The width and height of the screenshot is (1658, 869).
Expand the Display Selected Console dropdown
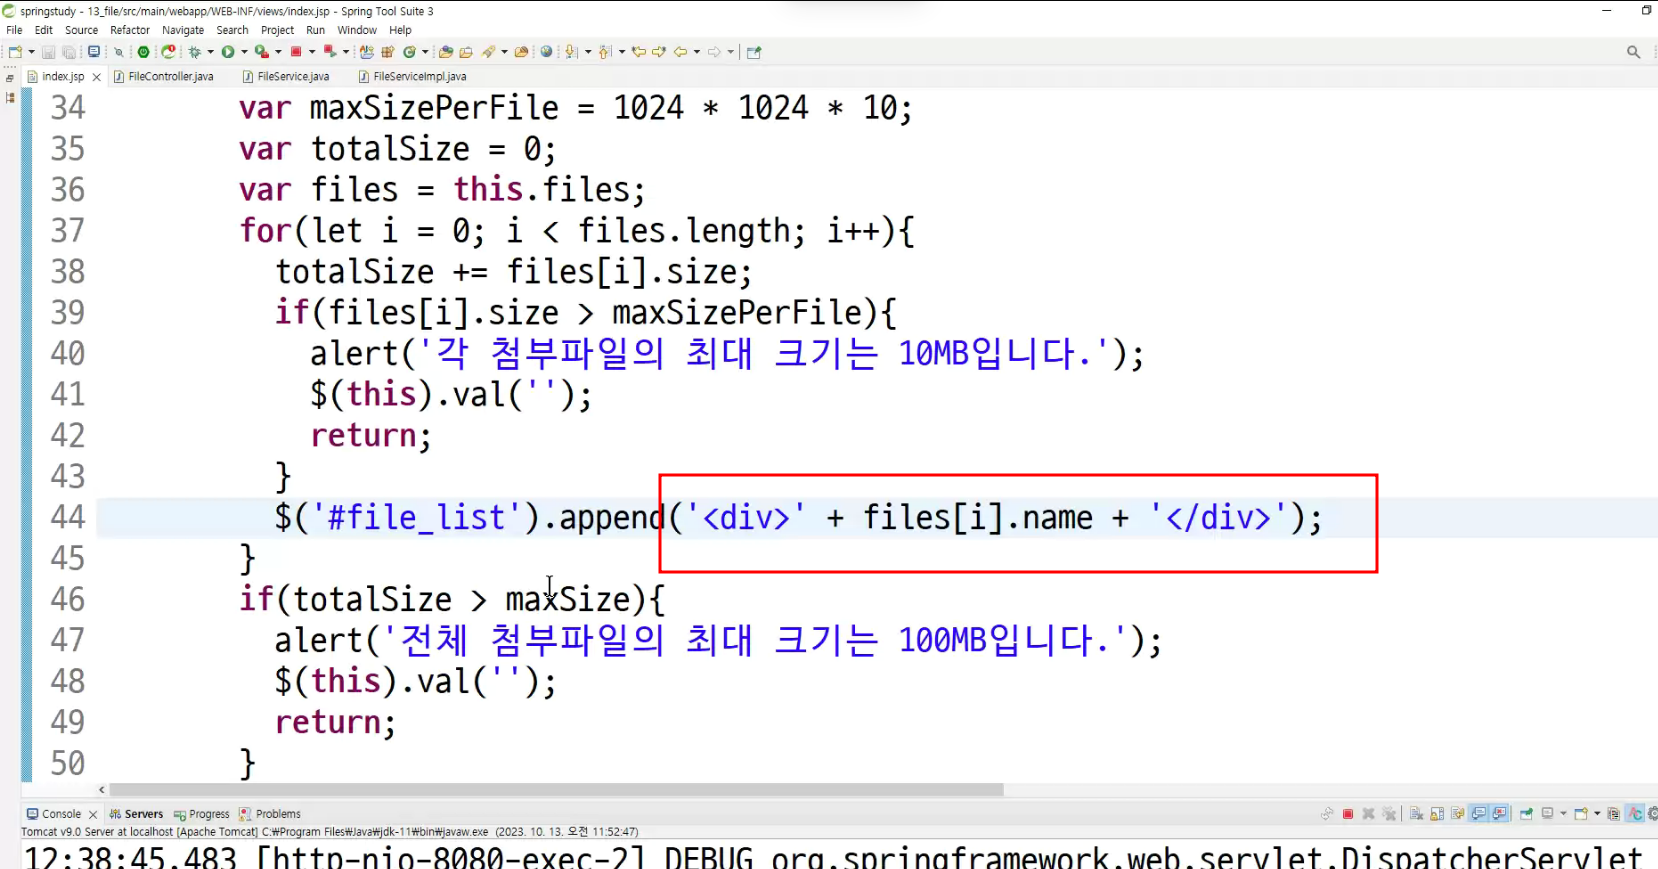pos(1563,814)
